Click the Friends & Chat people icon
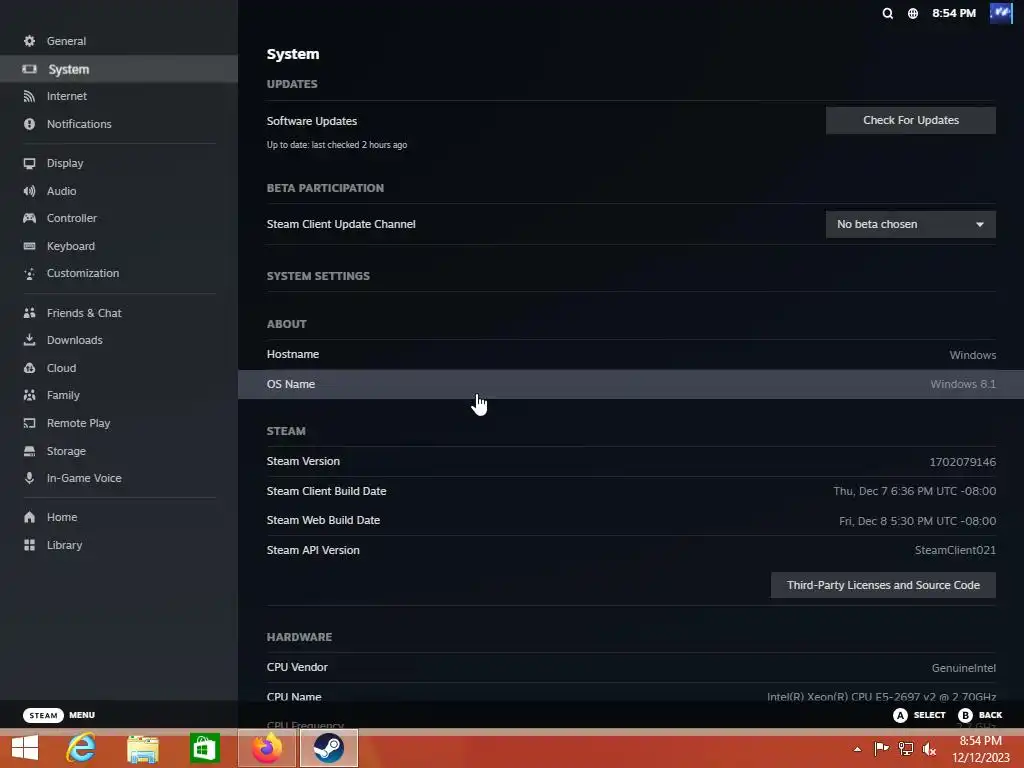This screenshot has height=768, width=1024. pyautogui.click(x=29, y=313)
